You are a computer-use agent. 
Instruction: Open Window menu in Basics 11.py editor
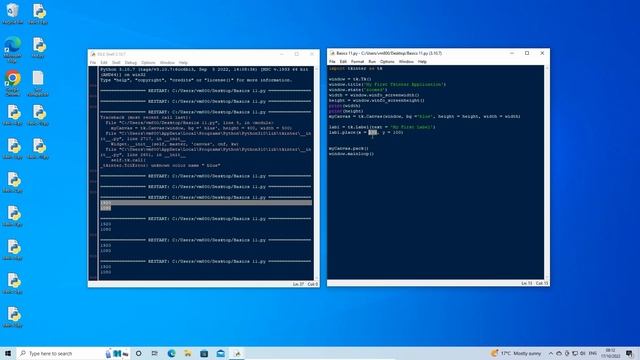coord(406,62)
